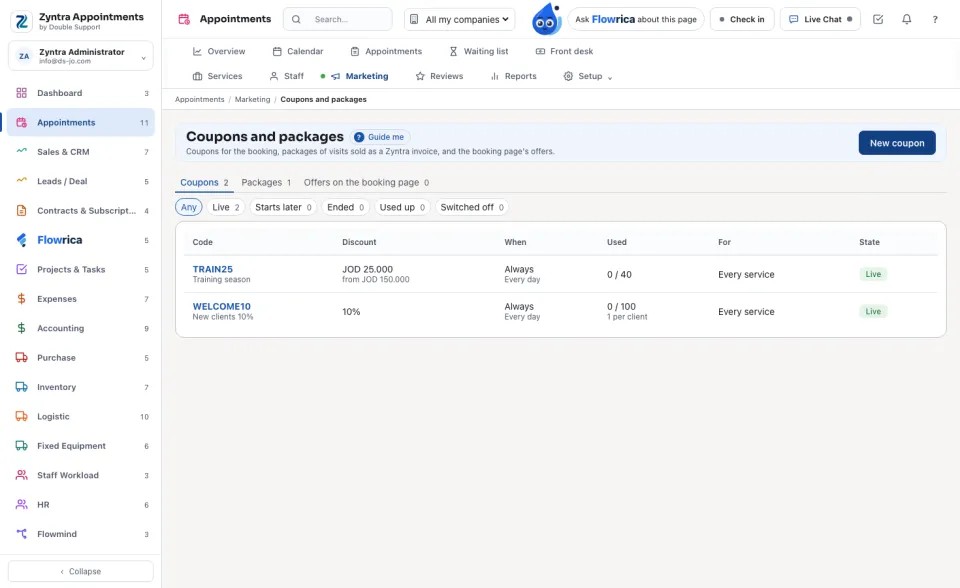The width and height of the screenshot is (960, 588).
Task: Switch to Offers on the booking page tab
Action: tap(366, 183)
